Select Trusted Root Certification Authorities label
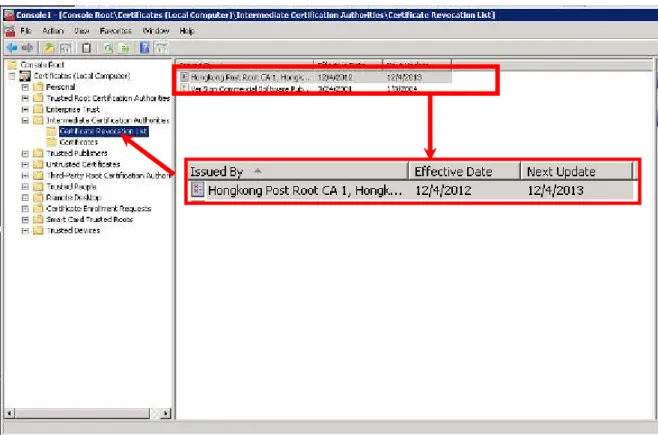This screenshot has width=658, height=435. click(108, 98)
